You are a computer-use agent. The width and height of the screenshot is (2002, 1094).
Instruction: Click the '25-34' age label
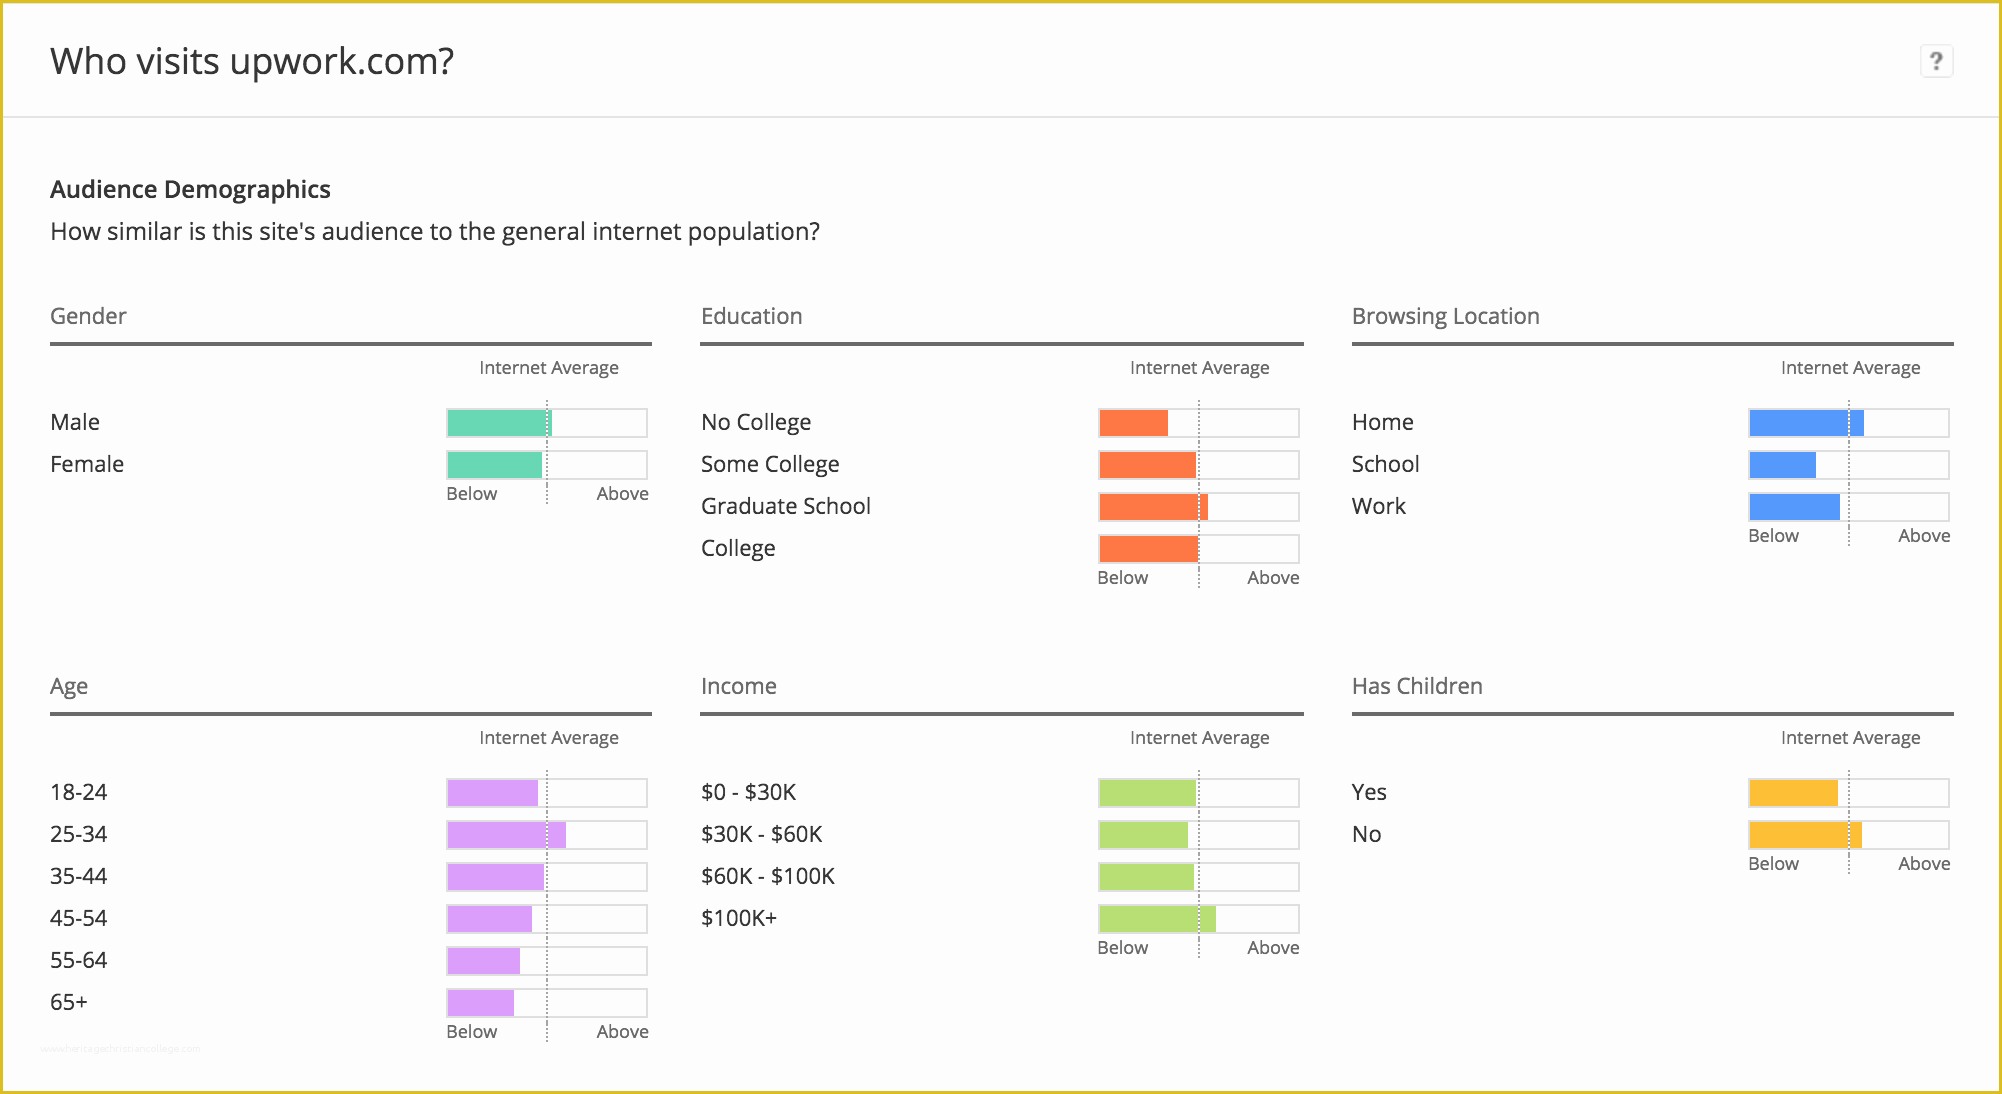tap(79, 834)
